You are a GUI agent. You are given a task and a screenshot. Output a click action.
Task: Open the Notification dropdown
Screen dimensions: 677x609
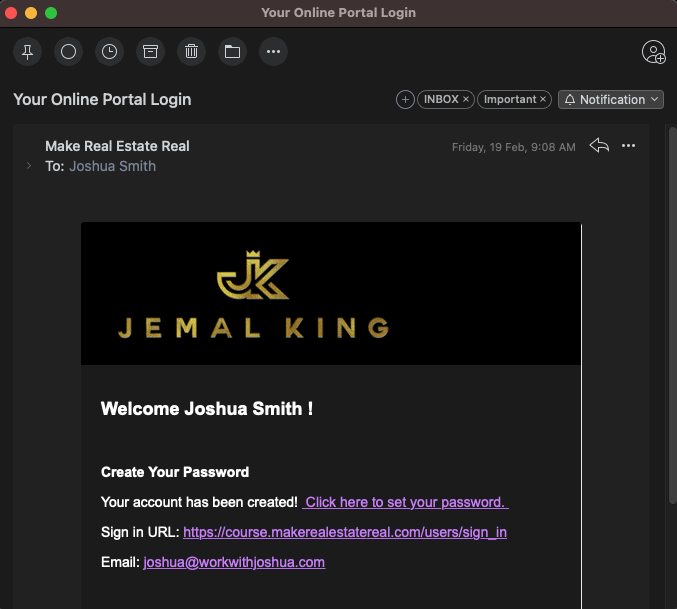coord(611,100)
